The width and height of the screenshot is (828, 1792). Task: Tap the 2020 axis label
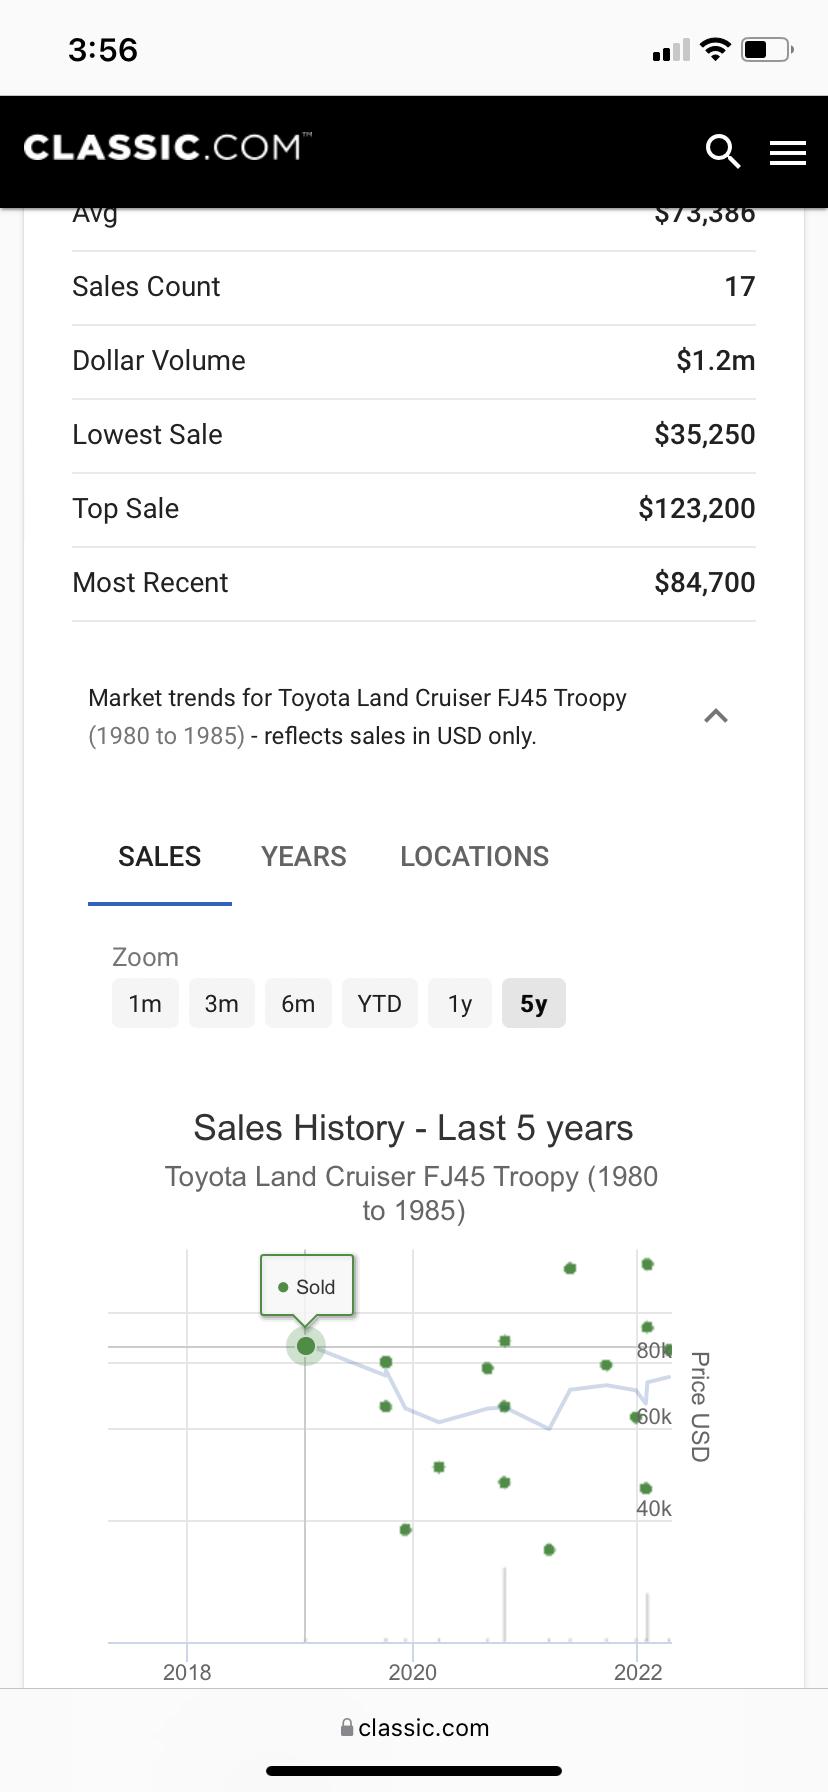pos(413,1672)
